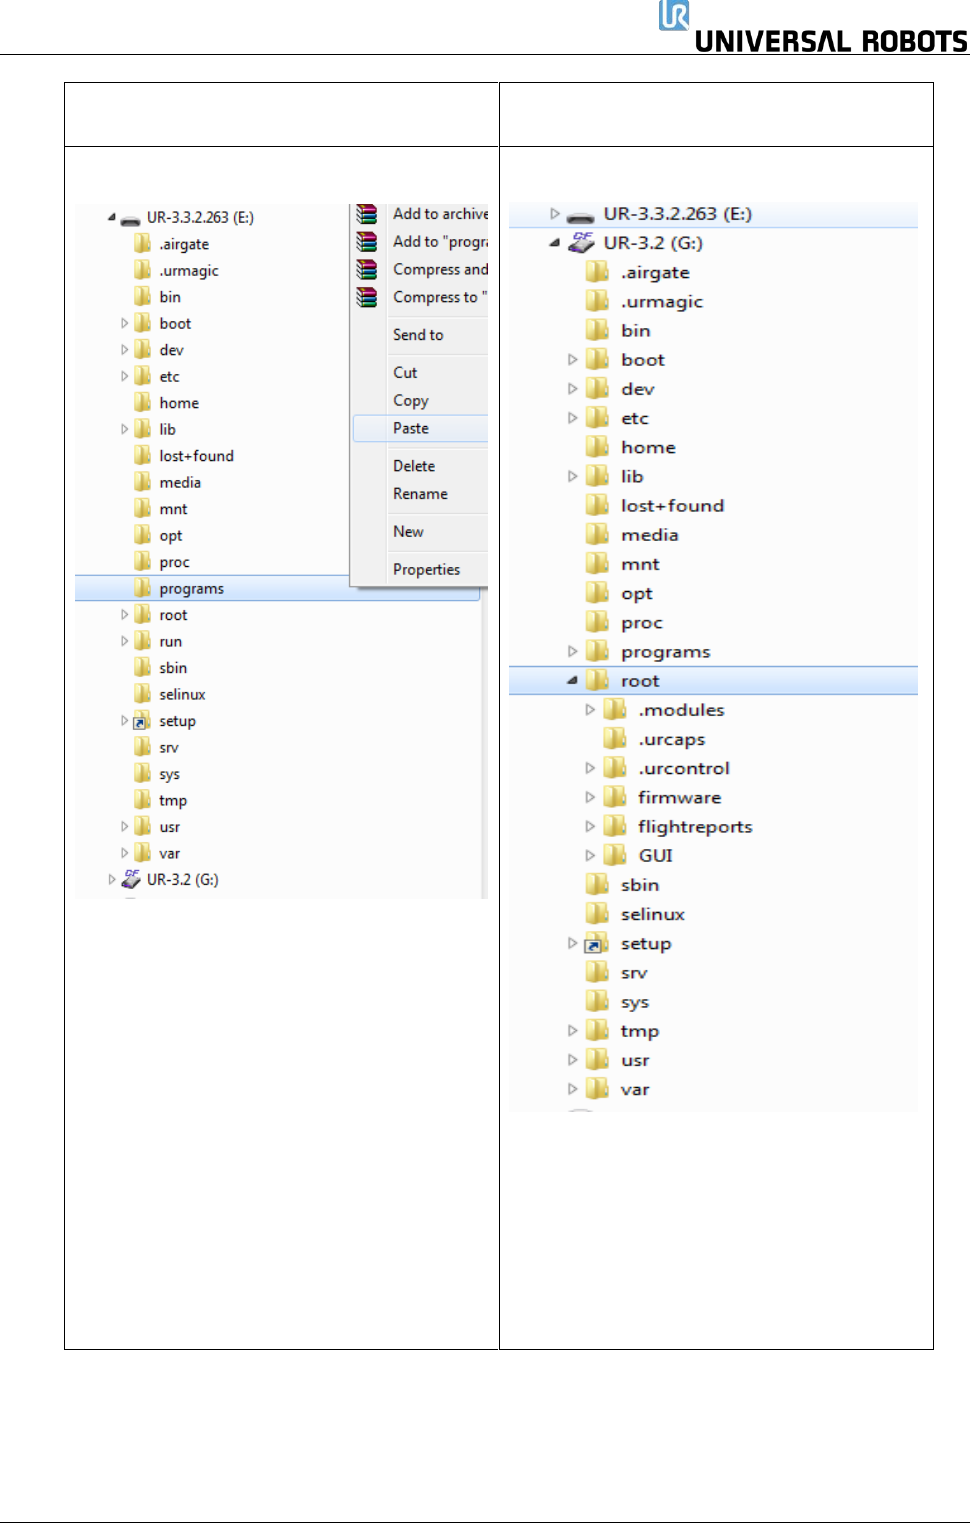The width and height of the screenshot is (970, 1523).
Task: Click the left tree vertical scrollbar
Action: 484,745
